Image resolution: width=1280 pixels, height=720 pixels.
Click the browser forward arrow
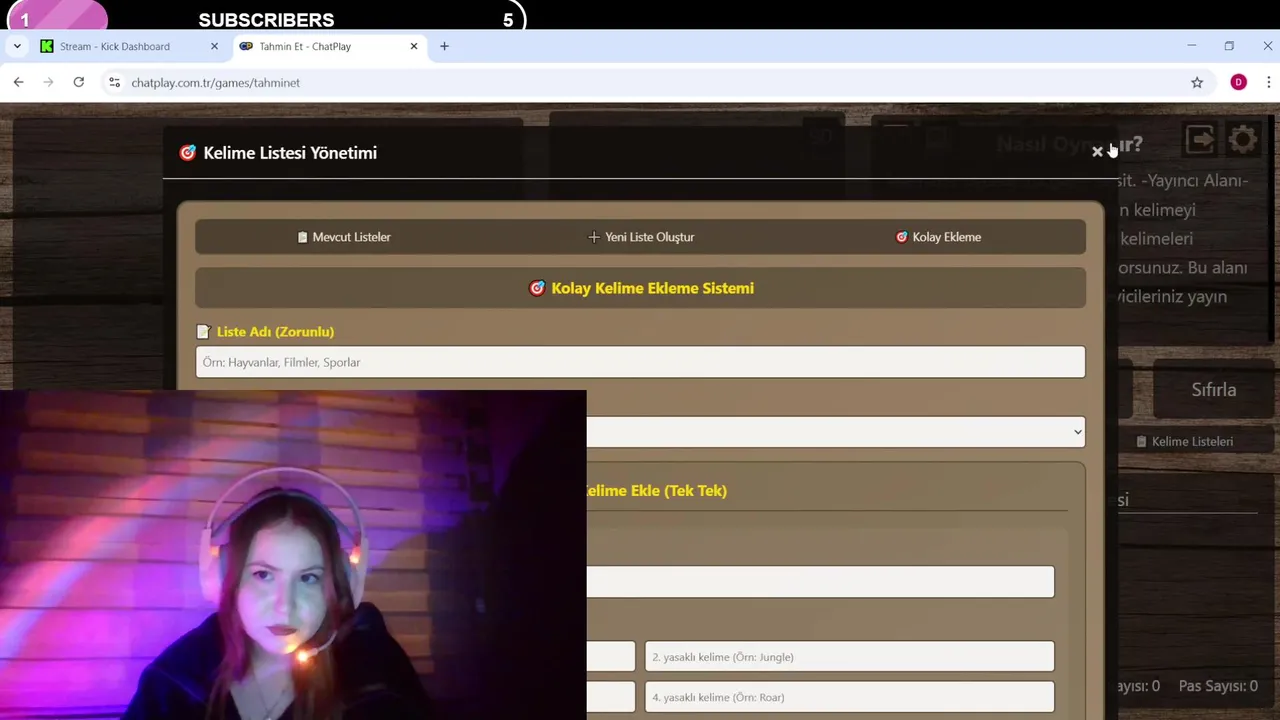pos(48,82)
